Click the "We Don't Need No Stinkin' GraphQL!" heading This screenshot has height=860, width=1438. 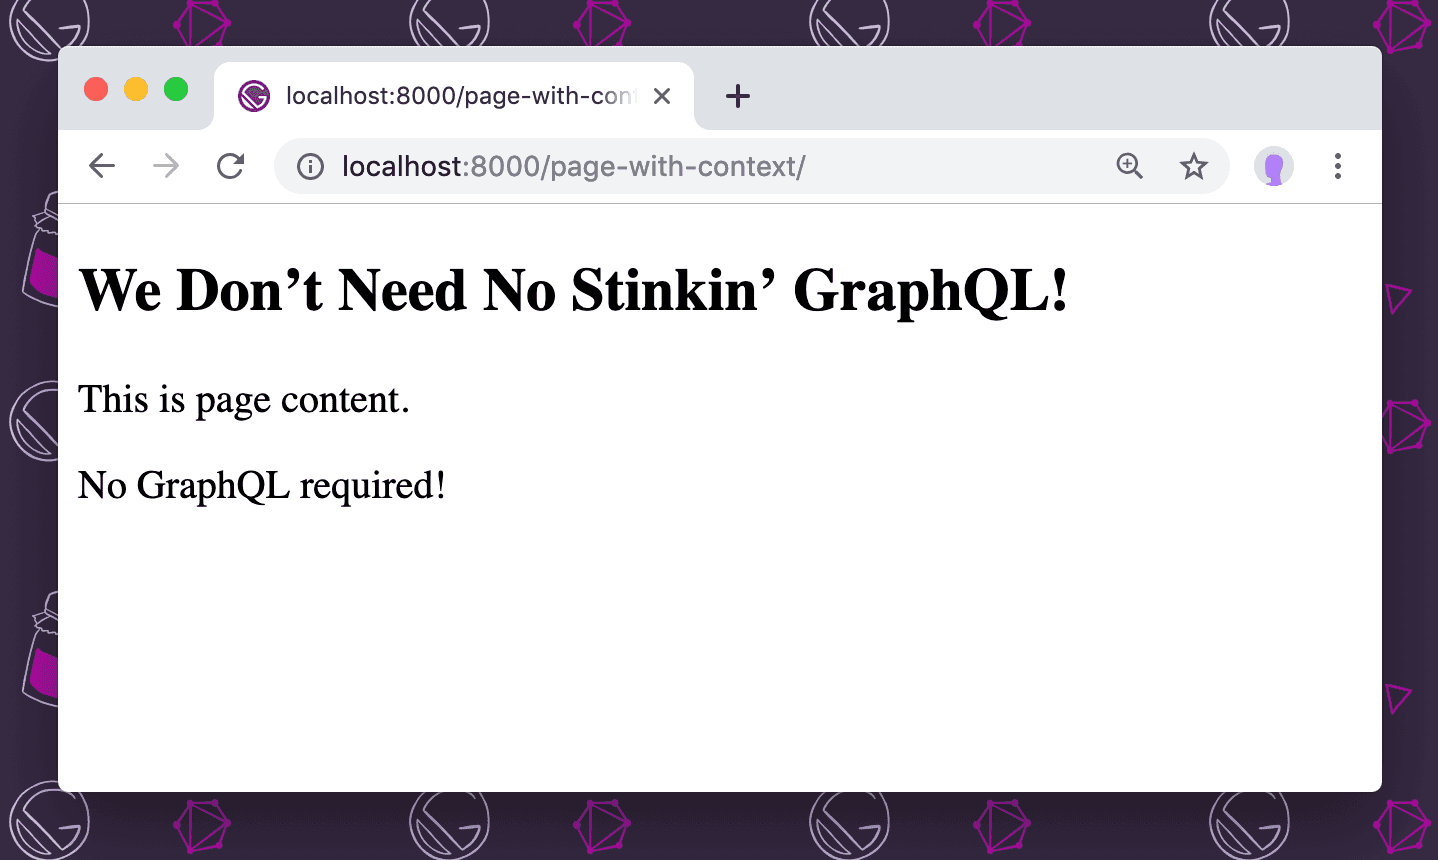pyautogui.click(x=573, y=291)
